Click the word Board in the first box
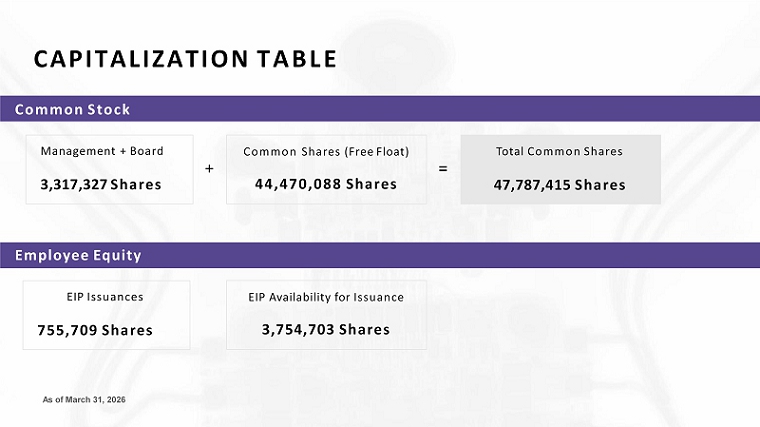The image size is (760, 427). (x=148, y=151)
